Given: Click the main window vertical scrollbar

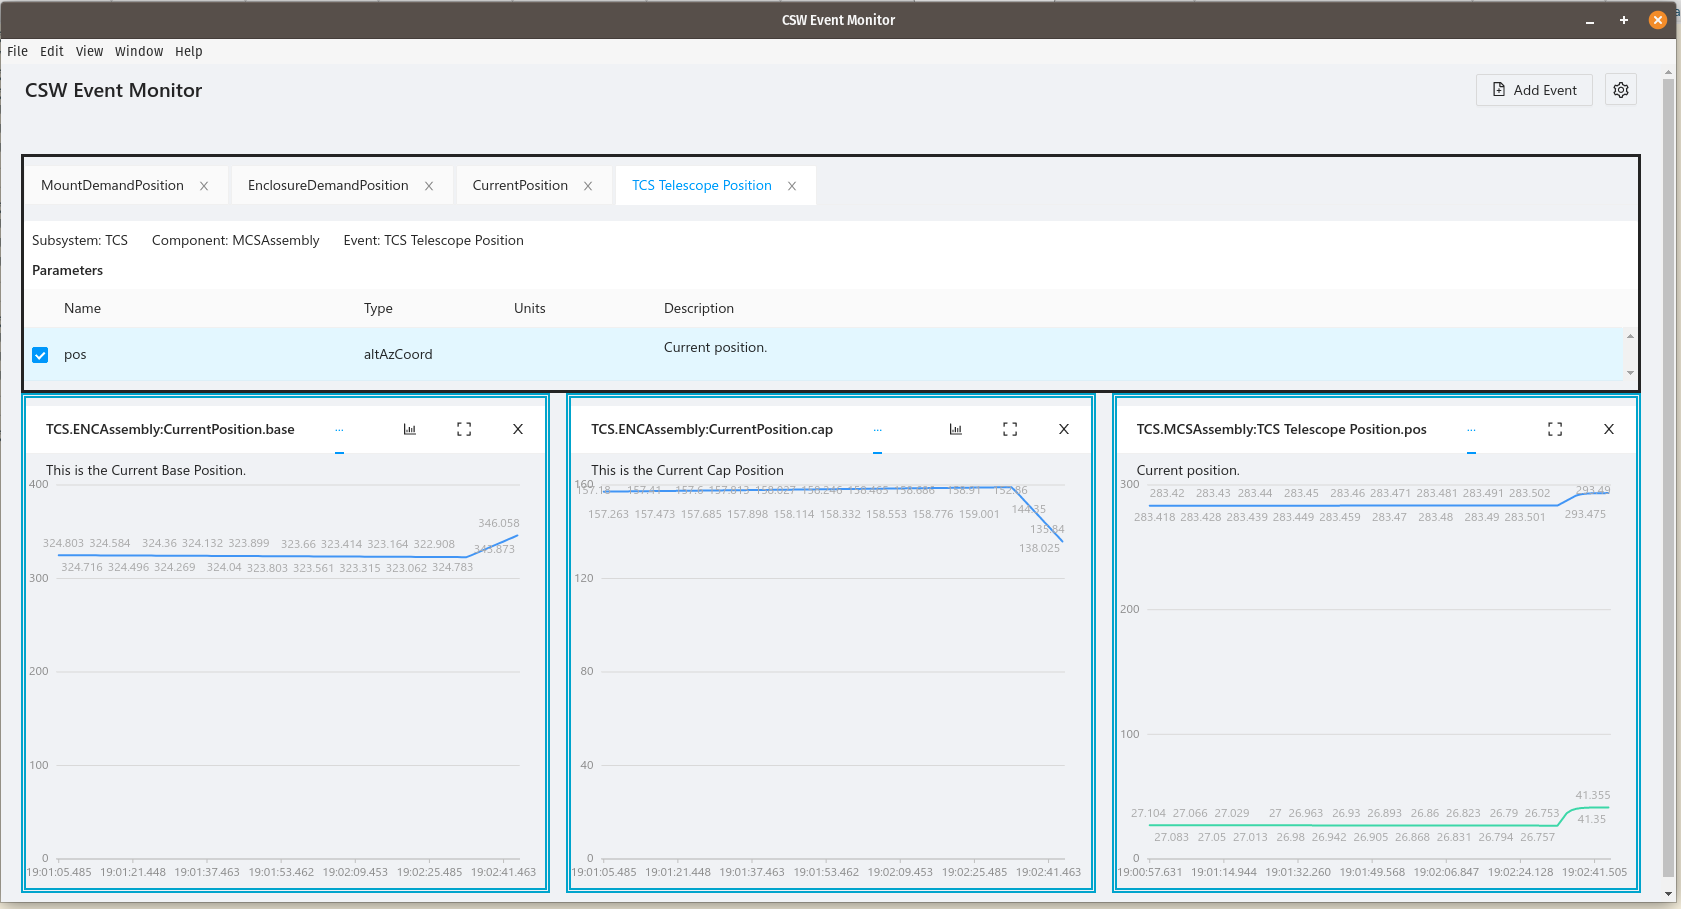Looking at the screenshot, I should coord(1668,477).
